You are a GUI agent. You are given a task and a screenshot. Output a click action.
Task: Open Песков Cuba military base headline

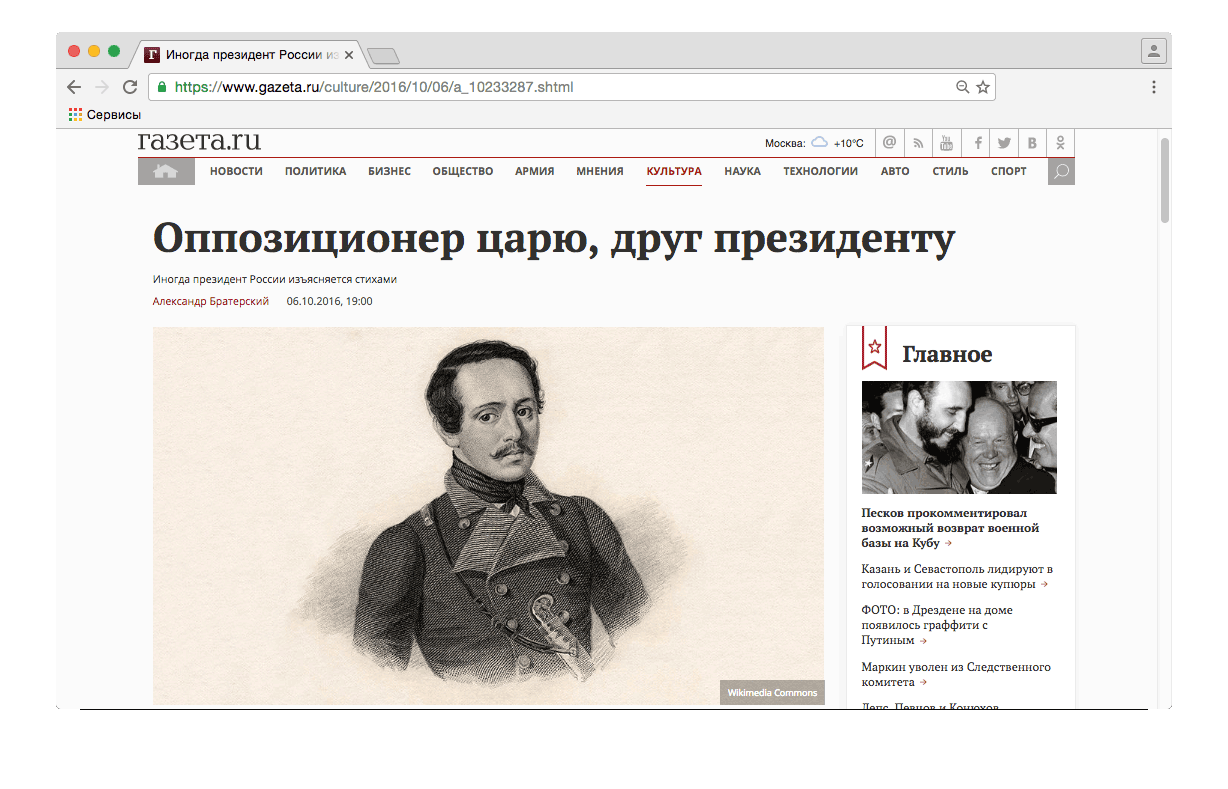tap(950, 527)
